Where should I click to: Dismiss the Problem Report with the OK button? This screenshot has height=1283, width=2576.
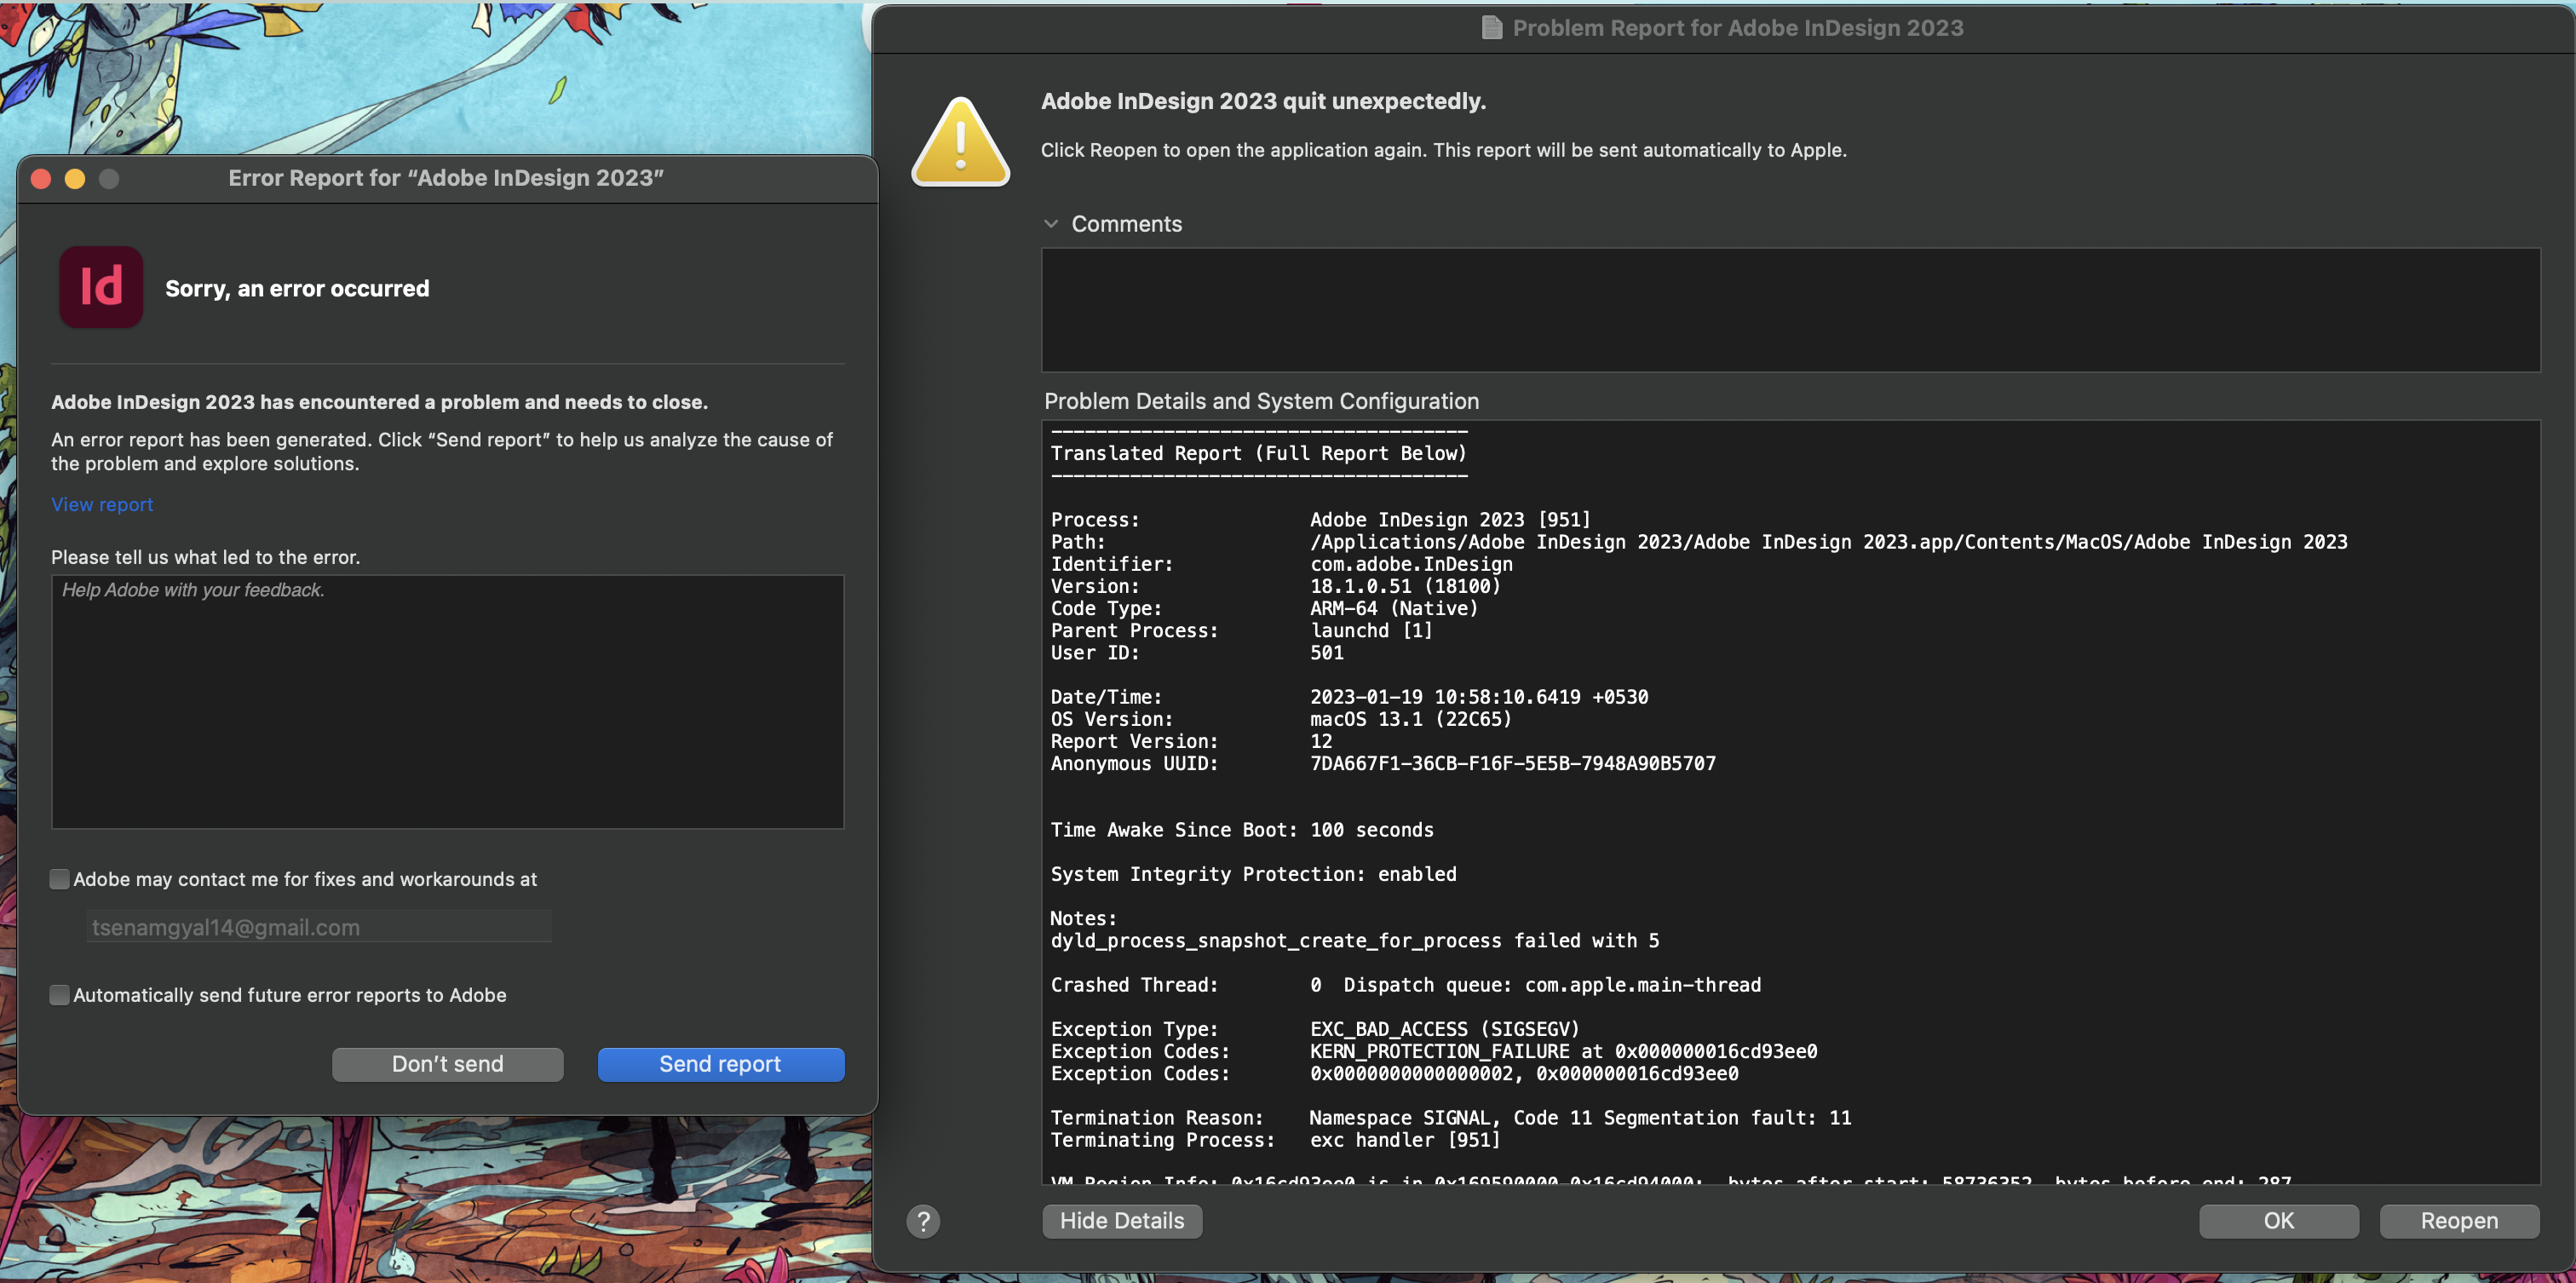2279,1220
